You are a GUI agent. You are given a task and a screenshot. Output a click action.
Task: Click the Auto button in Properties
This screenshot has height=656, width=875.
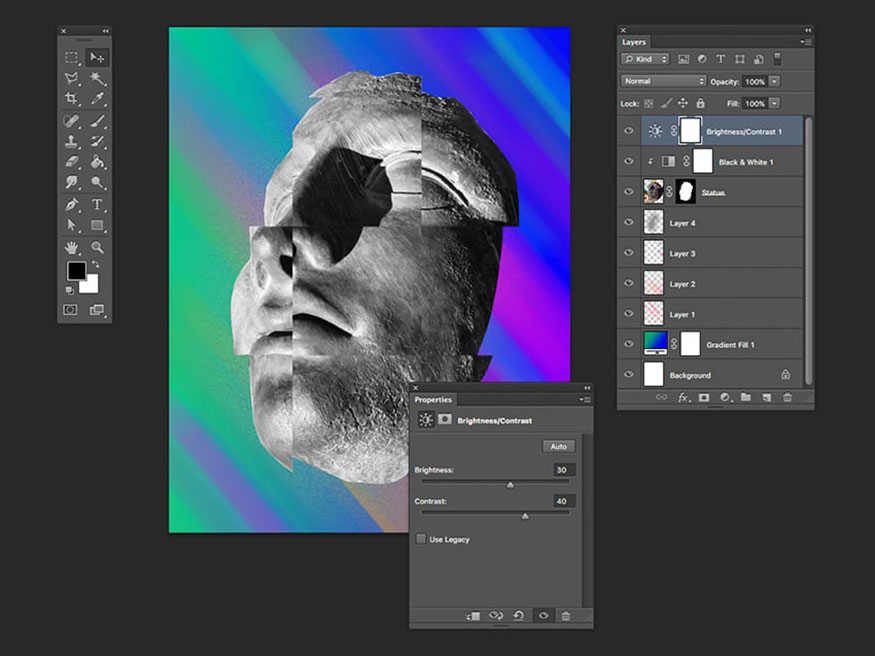(559, 446)
